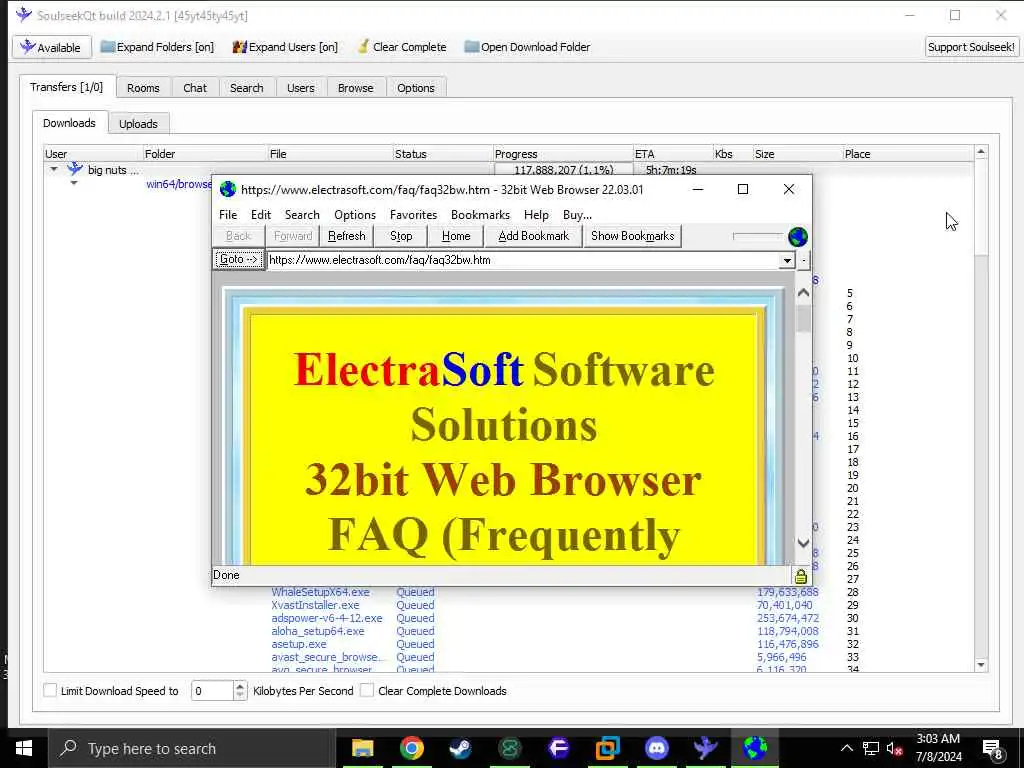Open Edit menu in 32bit Web Browser
The width and height of the screenshot is (1024, 768).
[261, 215]
